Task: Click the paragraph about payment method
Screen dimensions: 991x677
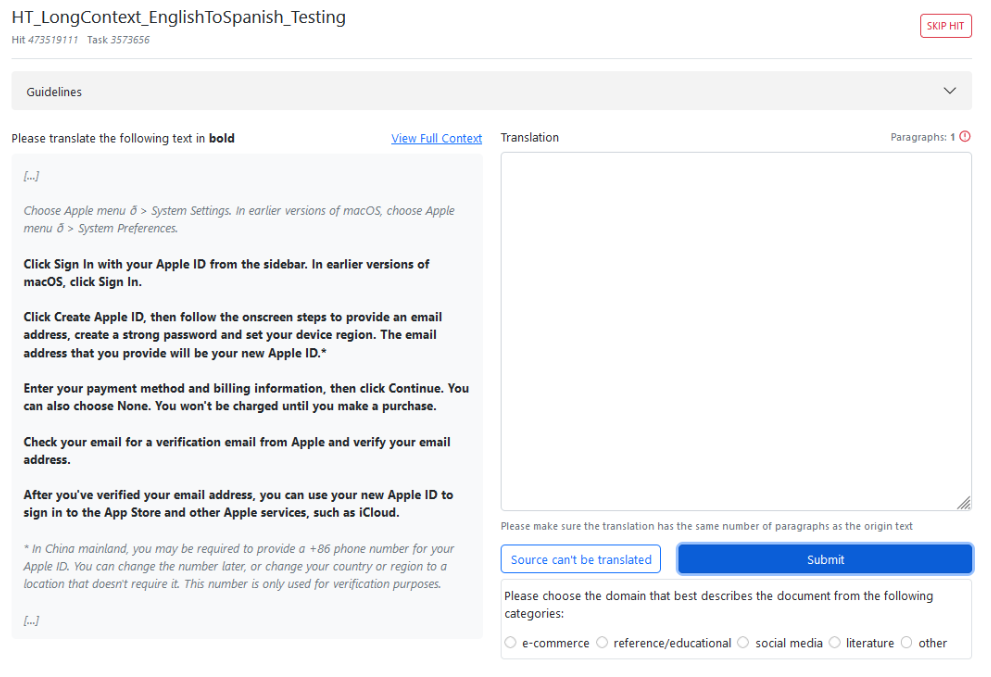Action: (246, 396)
